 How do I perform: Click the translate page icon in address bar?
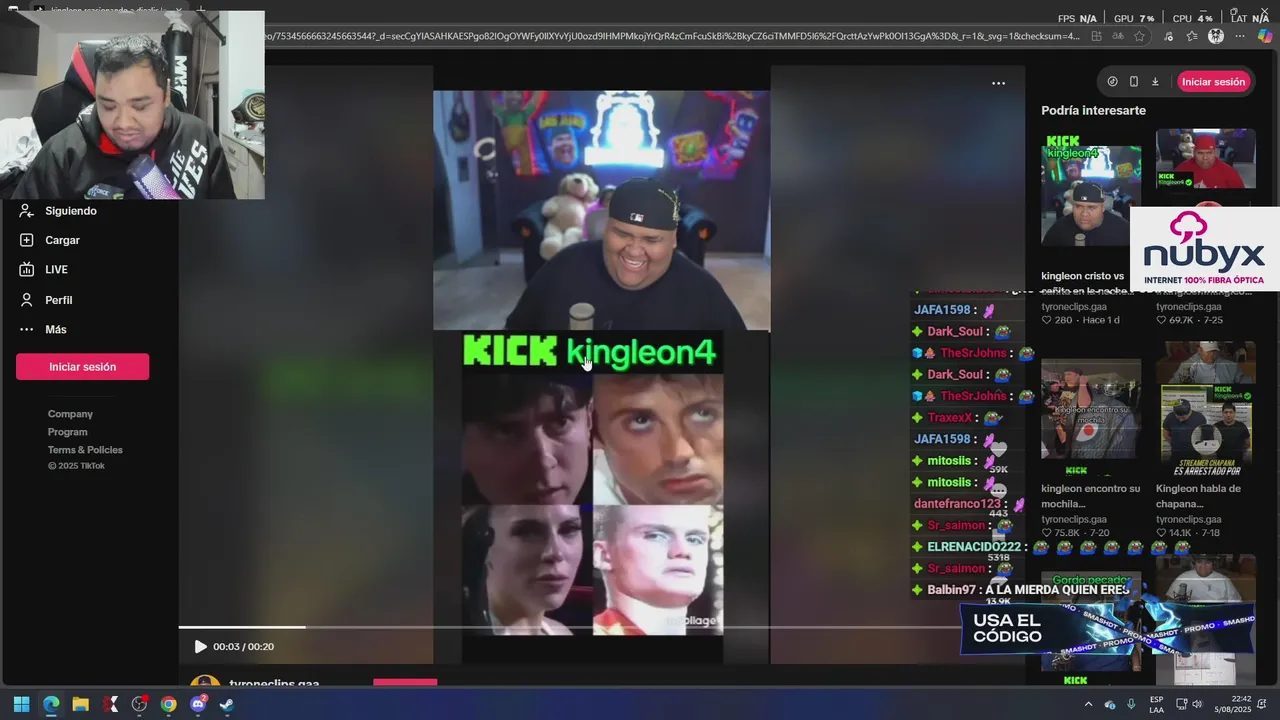tap(1118, 36)
